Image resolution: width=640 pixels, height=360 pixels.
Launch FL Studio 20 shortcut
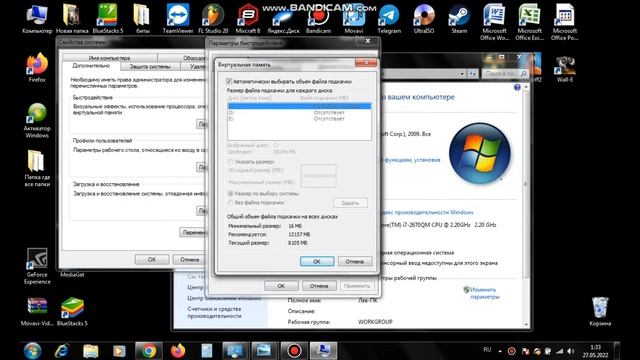(x=213, y=19)
